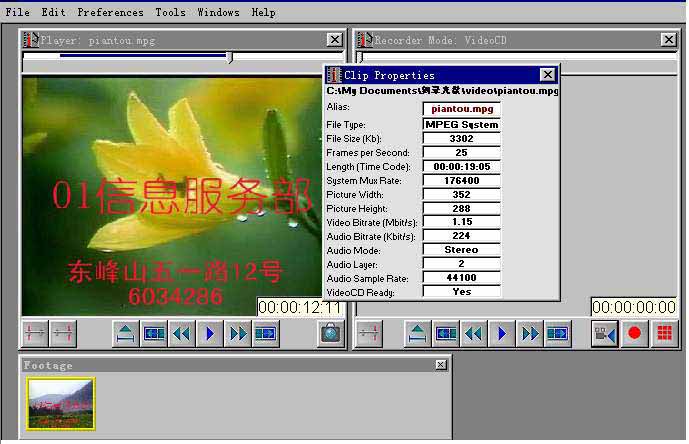Click the Player position slider handle

(x=230, y=57)
